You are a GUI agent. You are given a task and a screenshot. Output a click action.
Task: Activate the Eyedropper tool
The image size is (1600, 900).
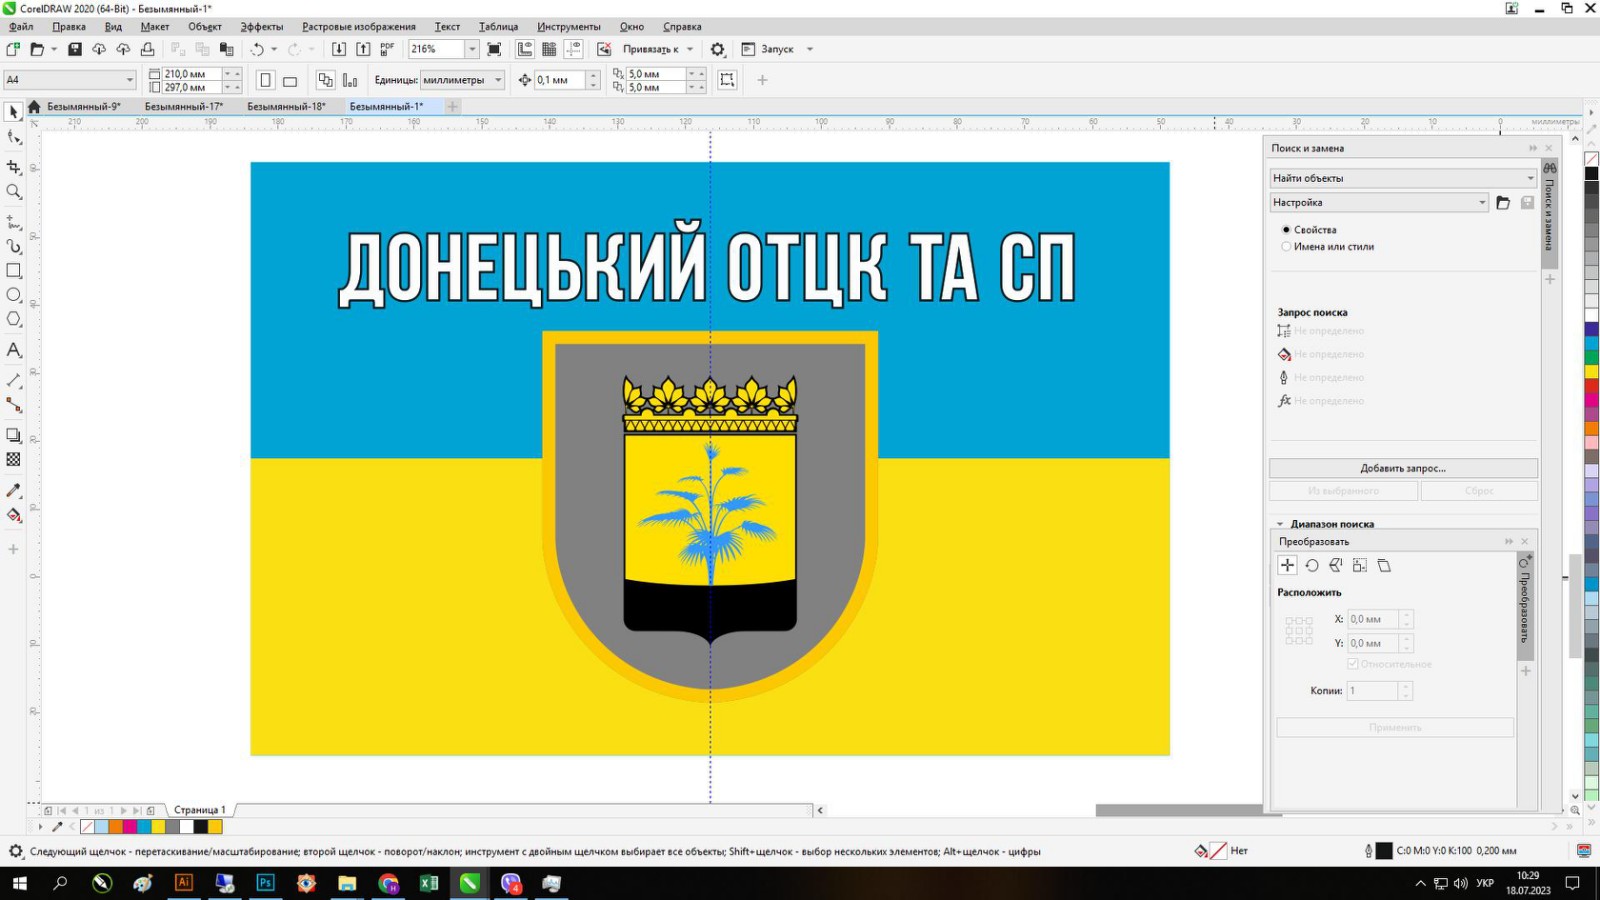pos(14,491)
